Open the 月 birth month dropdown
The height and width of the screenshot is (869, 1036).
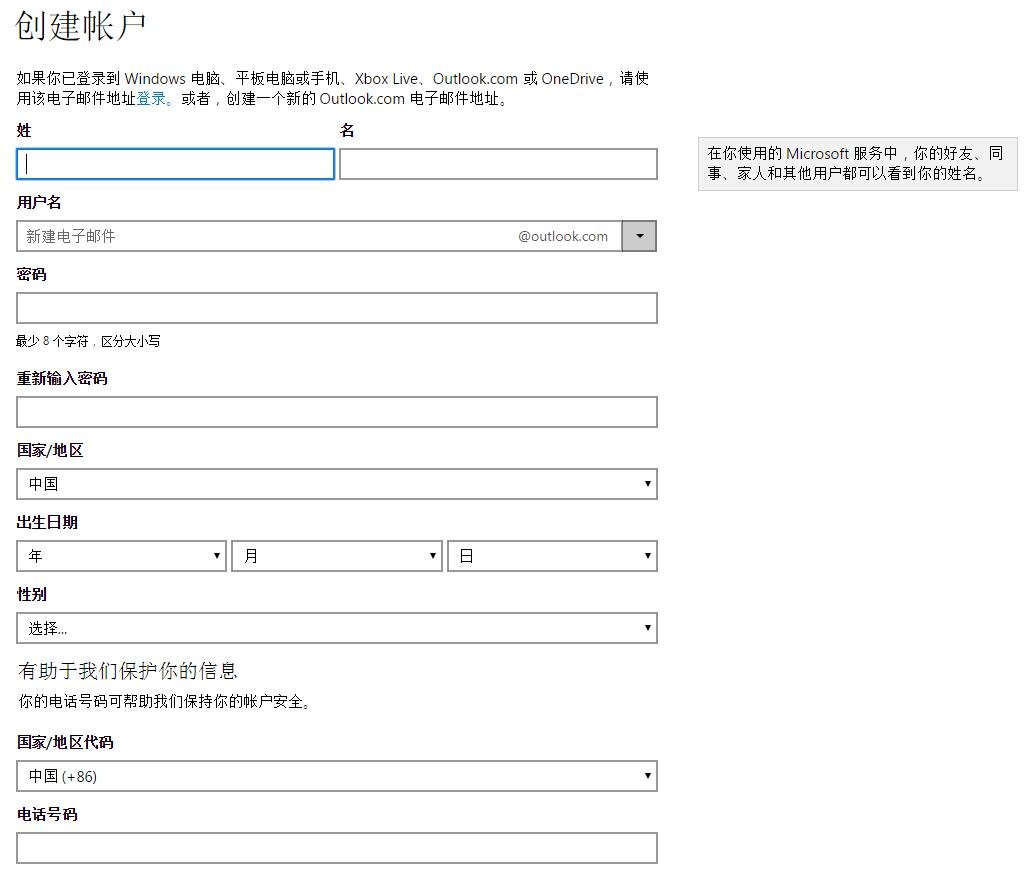(335, 555)
